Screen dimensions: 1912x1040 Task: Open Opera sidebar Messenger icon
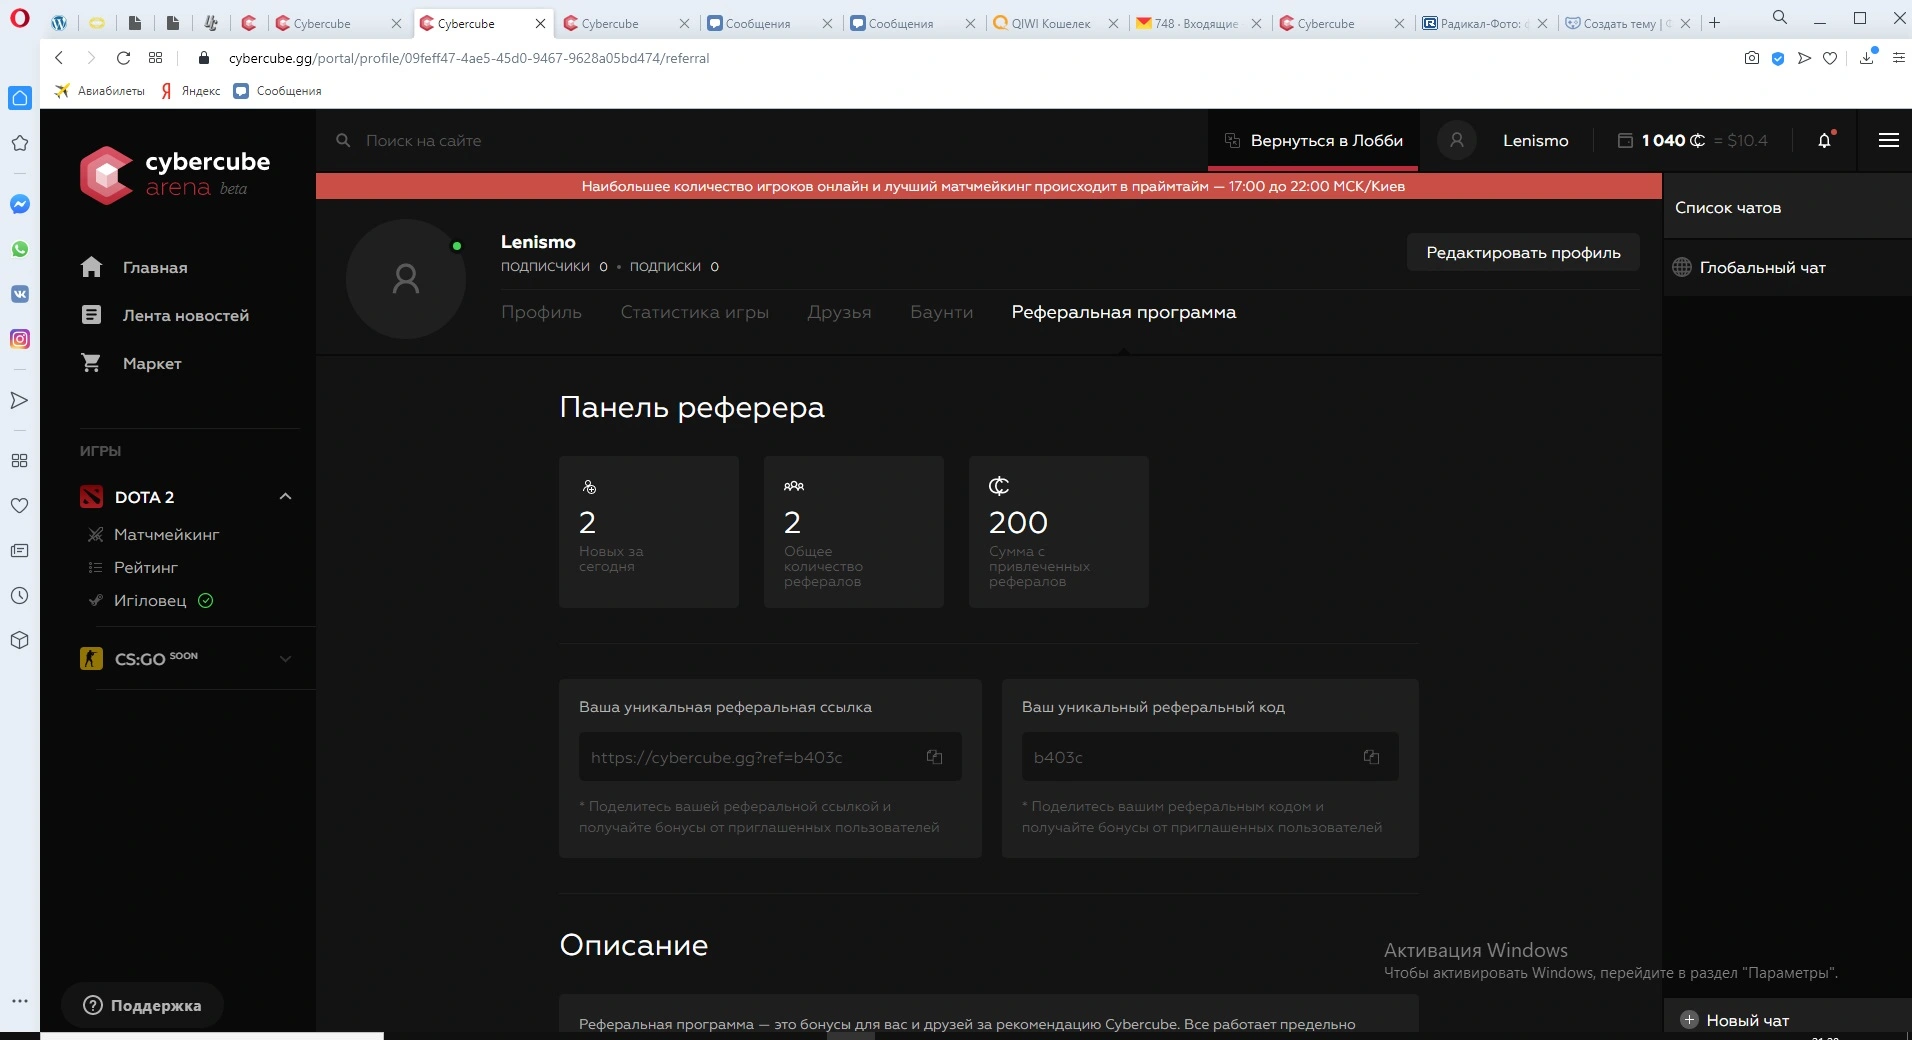point(20,204)
